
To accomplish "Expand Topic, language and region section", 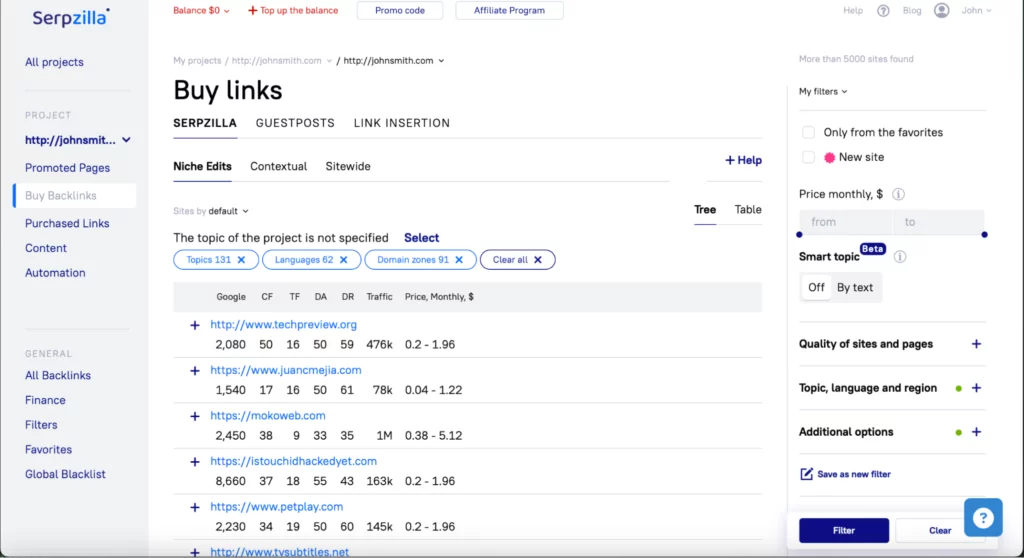I will [x=976, y=388].
